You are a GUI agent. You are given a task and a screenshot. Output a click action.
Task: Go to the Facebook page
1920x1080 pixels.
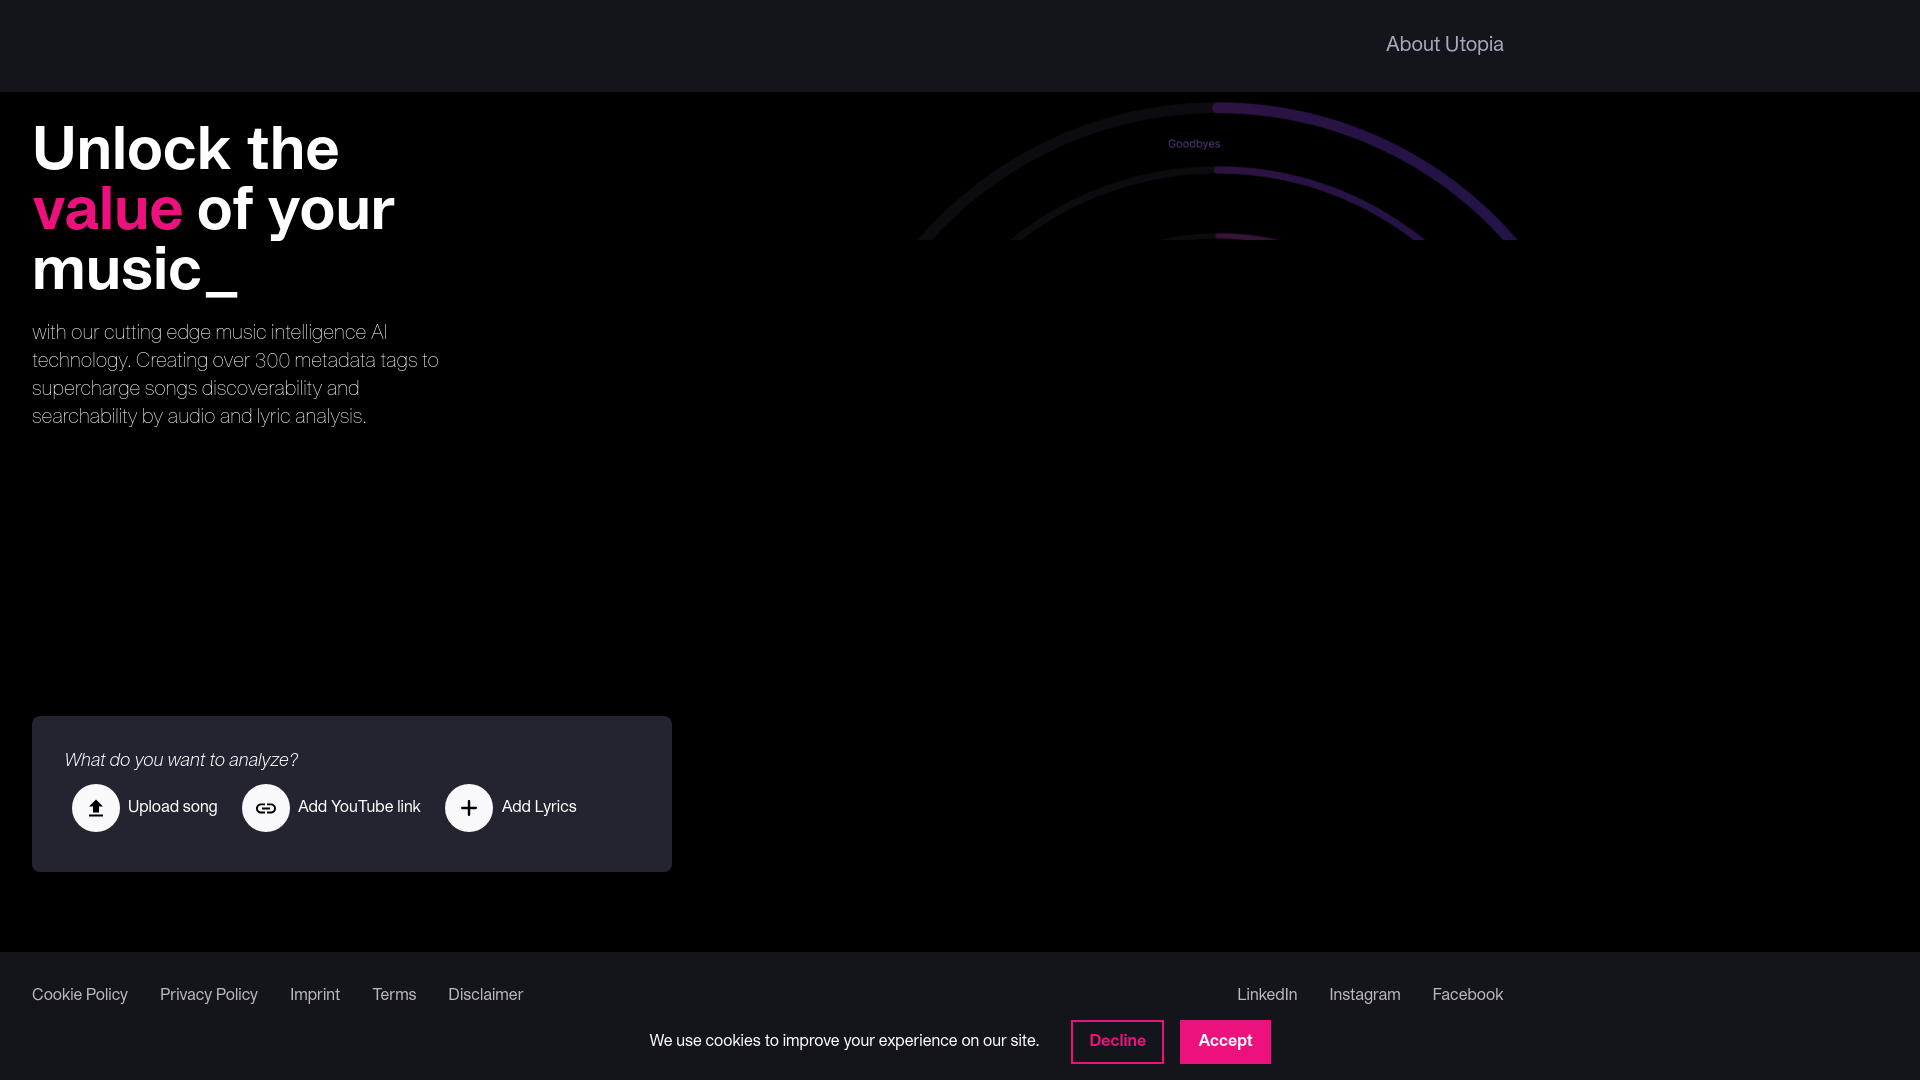coord(1467,994)
